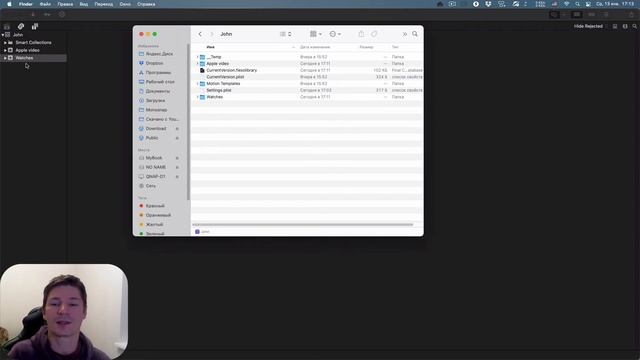The height and width of the screenshot is (360, 640).
Task: Open the Вид menu
Action: coord(84,4)
